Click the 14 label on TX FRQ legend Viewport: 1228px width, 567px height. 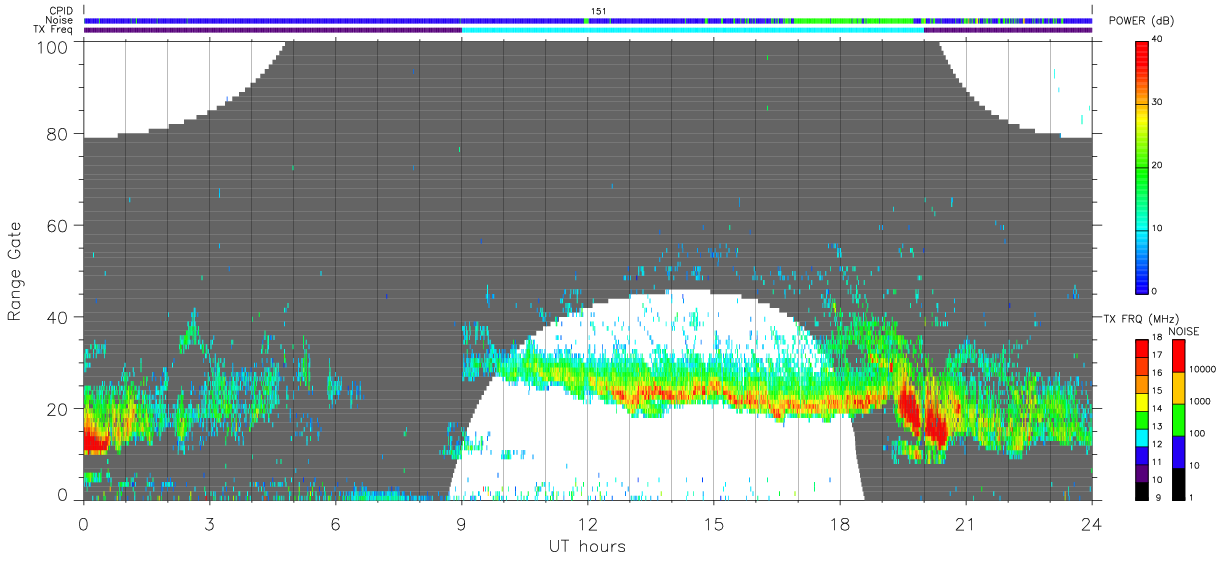click(x=1155, y=409)
